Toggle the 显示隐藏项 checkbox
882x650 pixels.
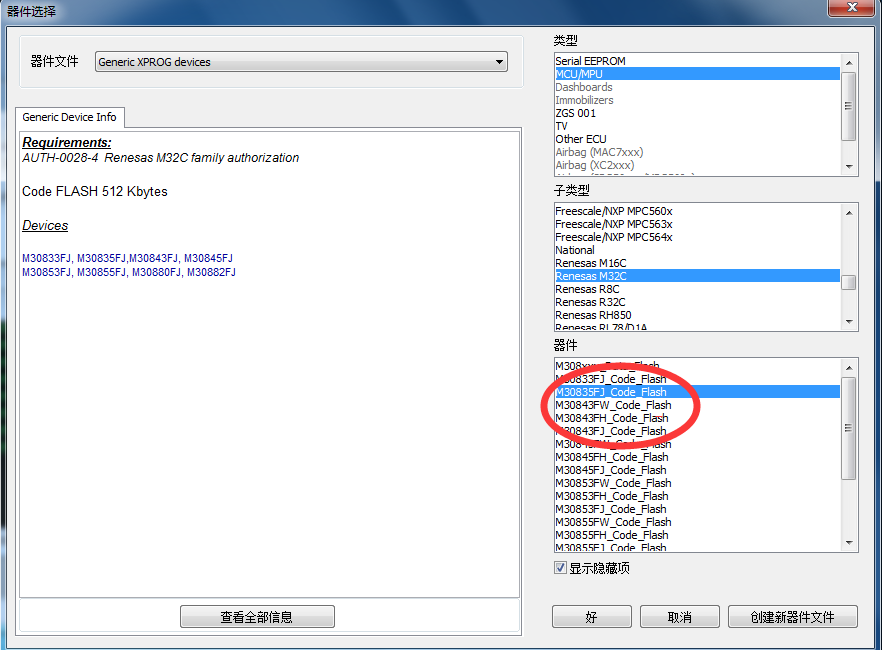click(x=561, y=568)
